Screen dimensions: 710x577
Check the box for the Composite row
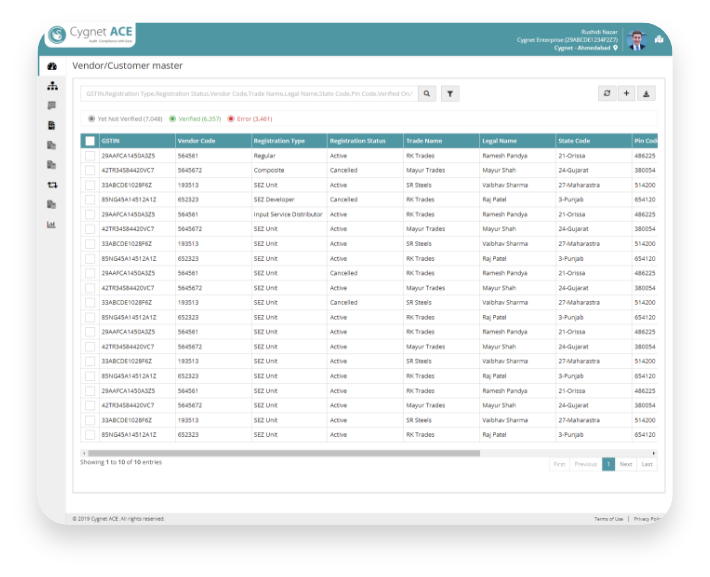pos(90,170)
